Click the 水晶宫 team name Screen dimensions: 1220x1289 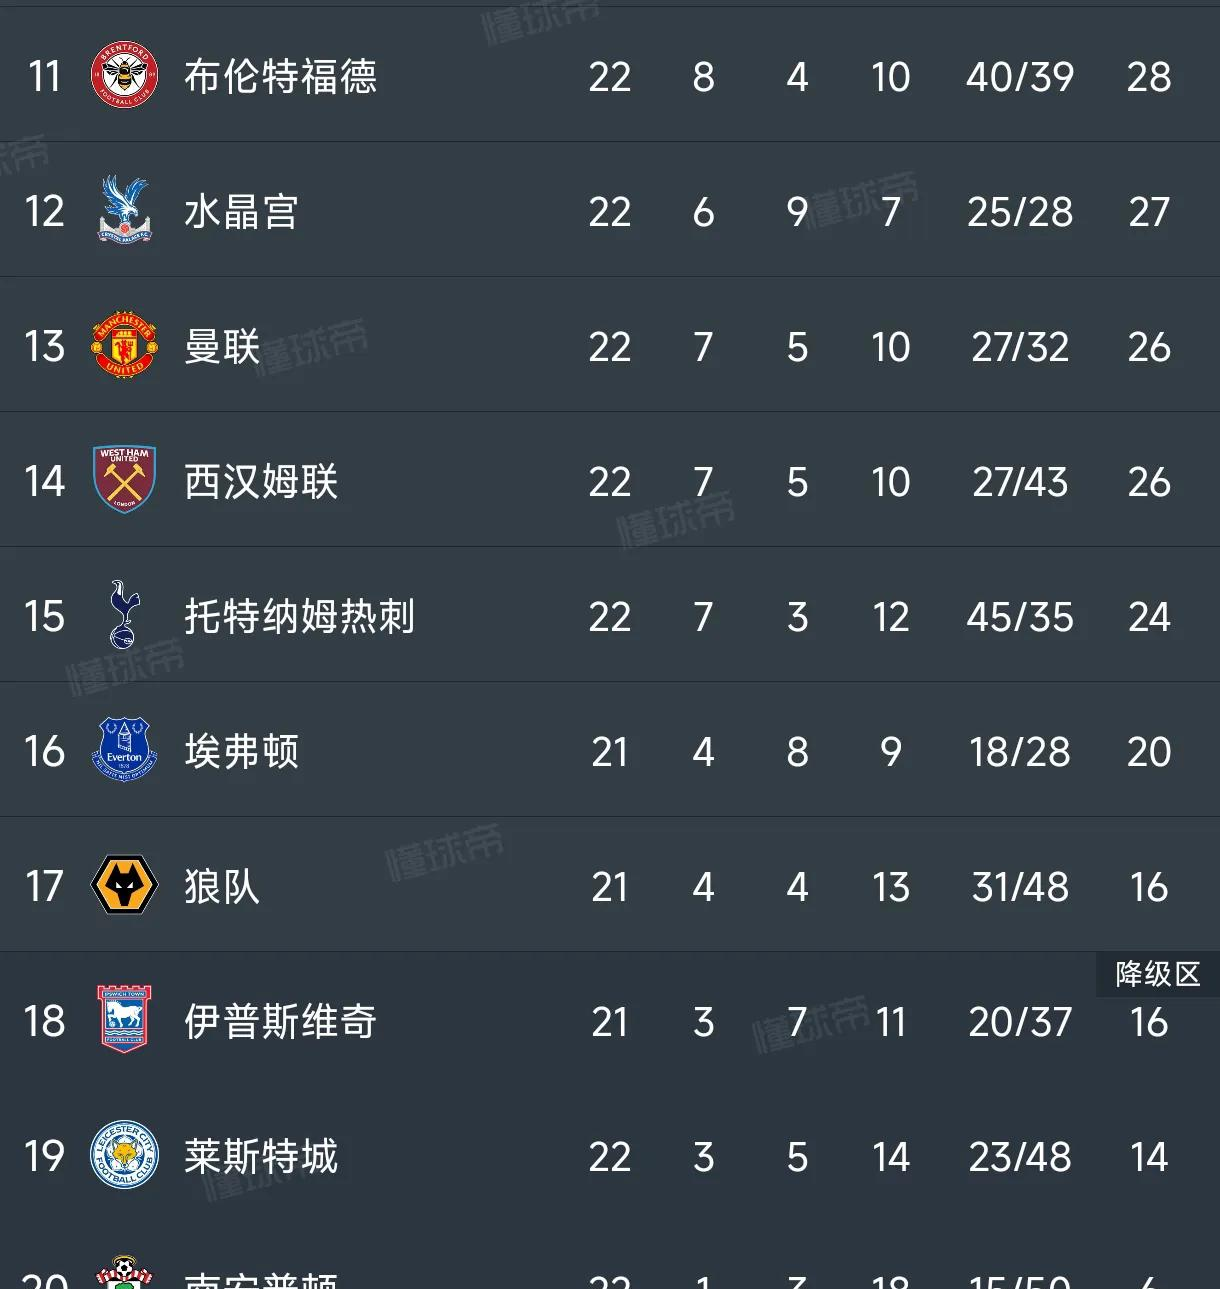click(241, 211)
